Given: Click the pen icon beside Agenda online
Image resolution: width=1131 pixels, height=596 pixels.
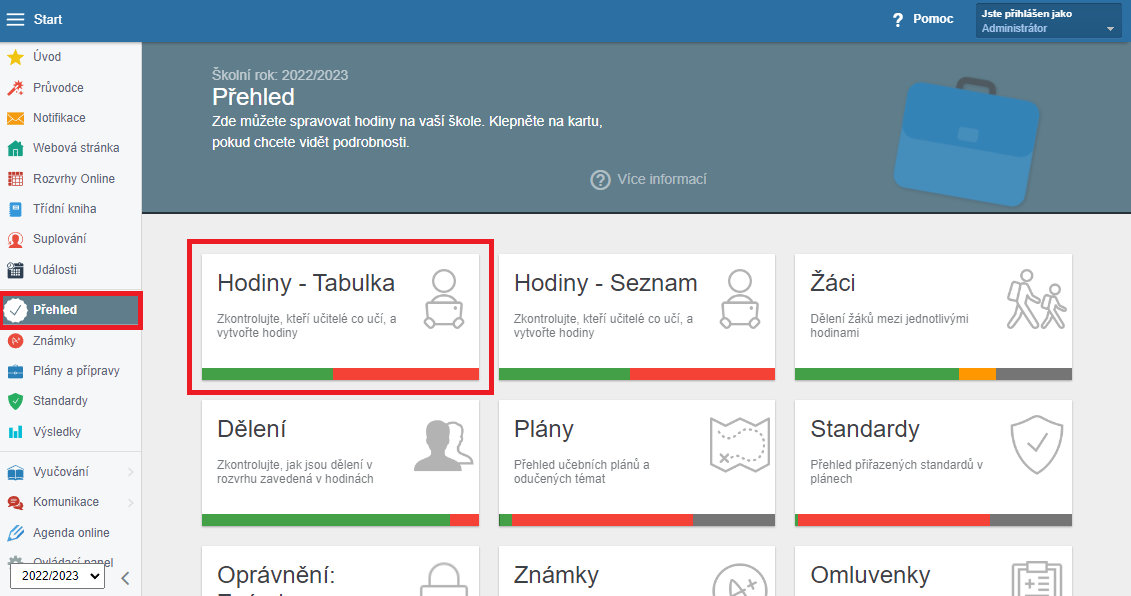Looking at the screenshot, I should (x=15, y=533).
